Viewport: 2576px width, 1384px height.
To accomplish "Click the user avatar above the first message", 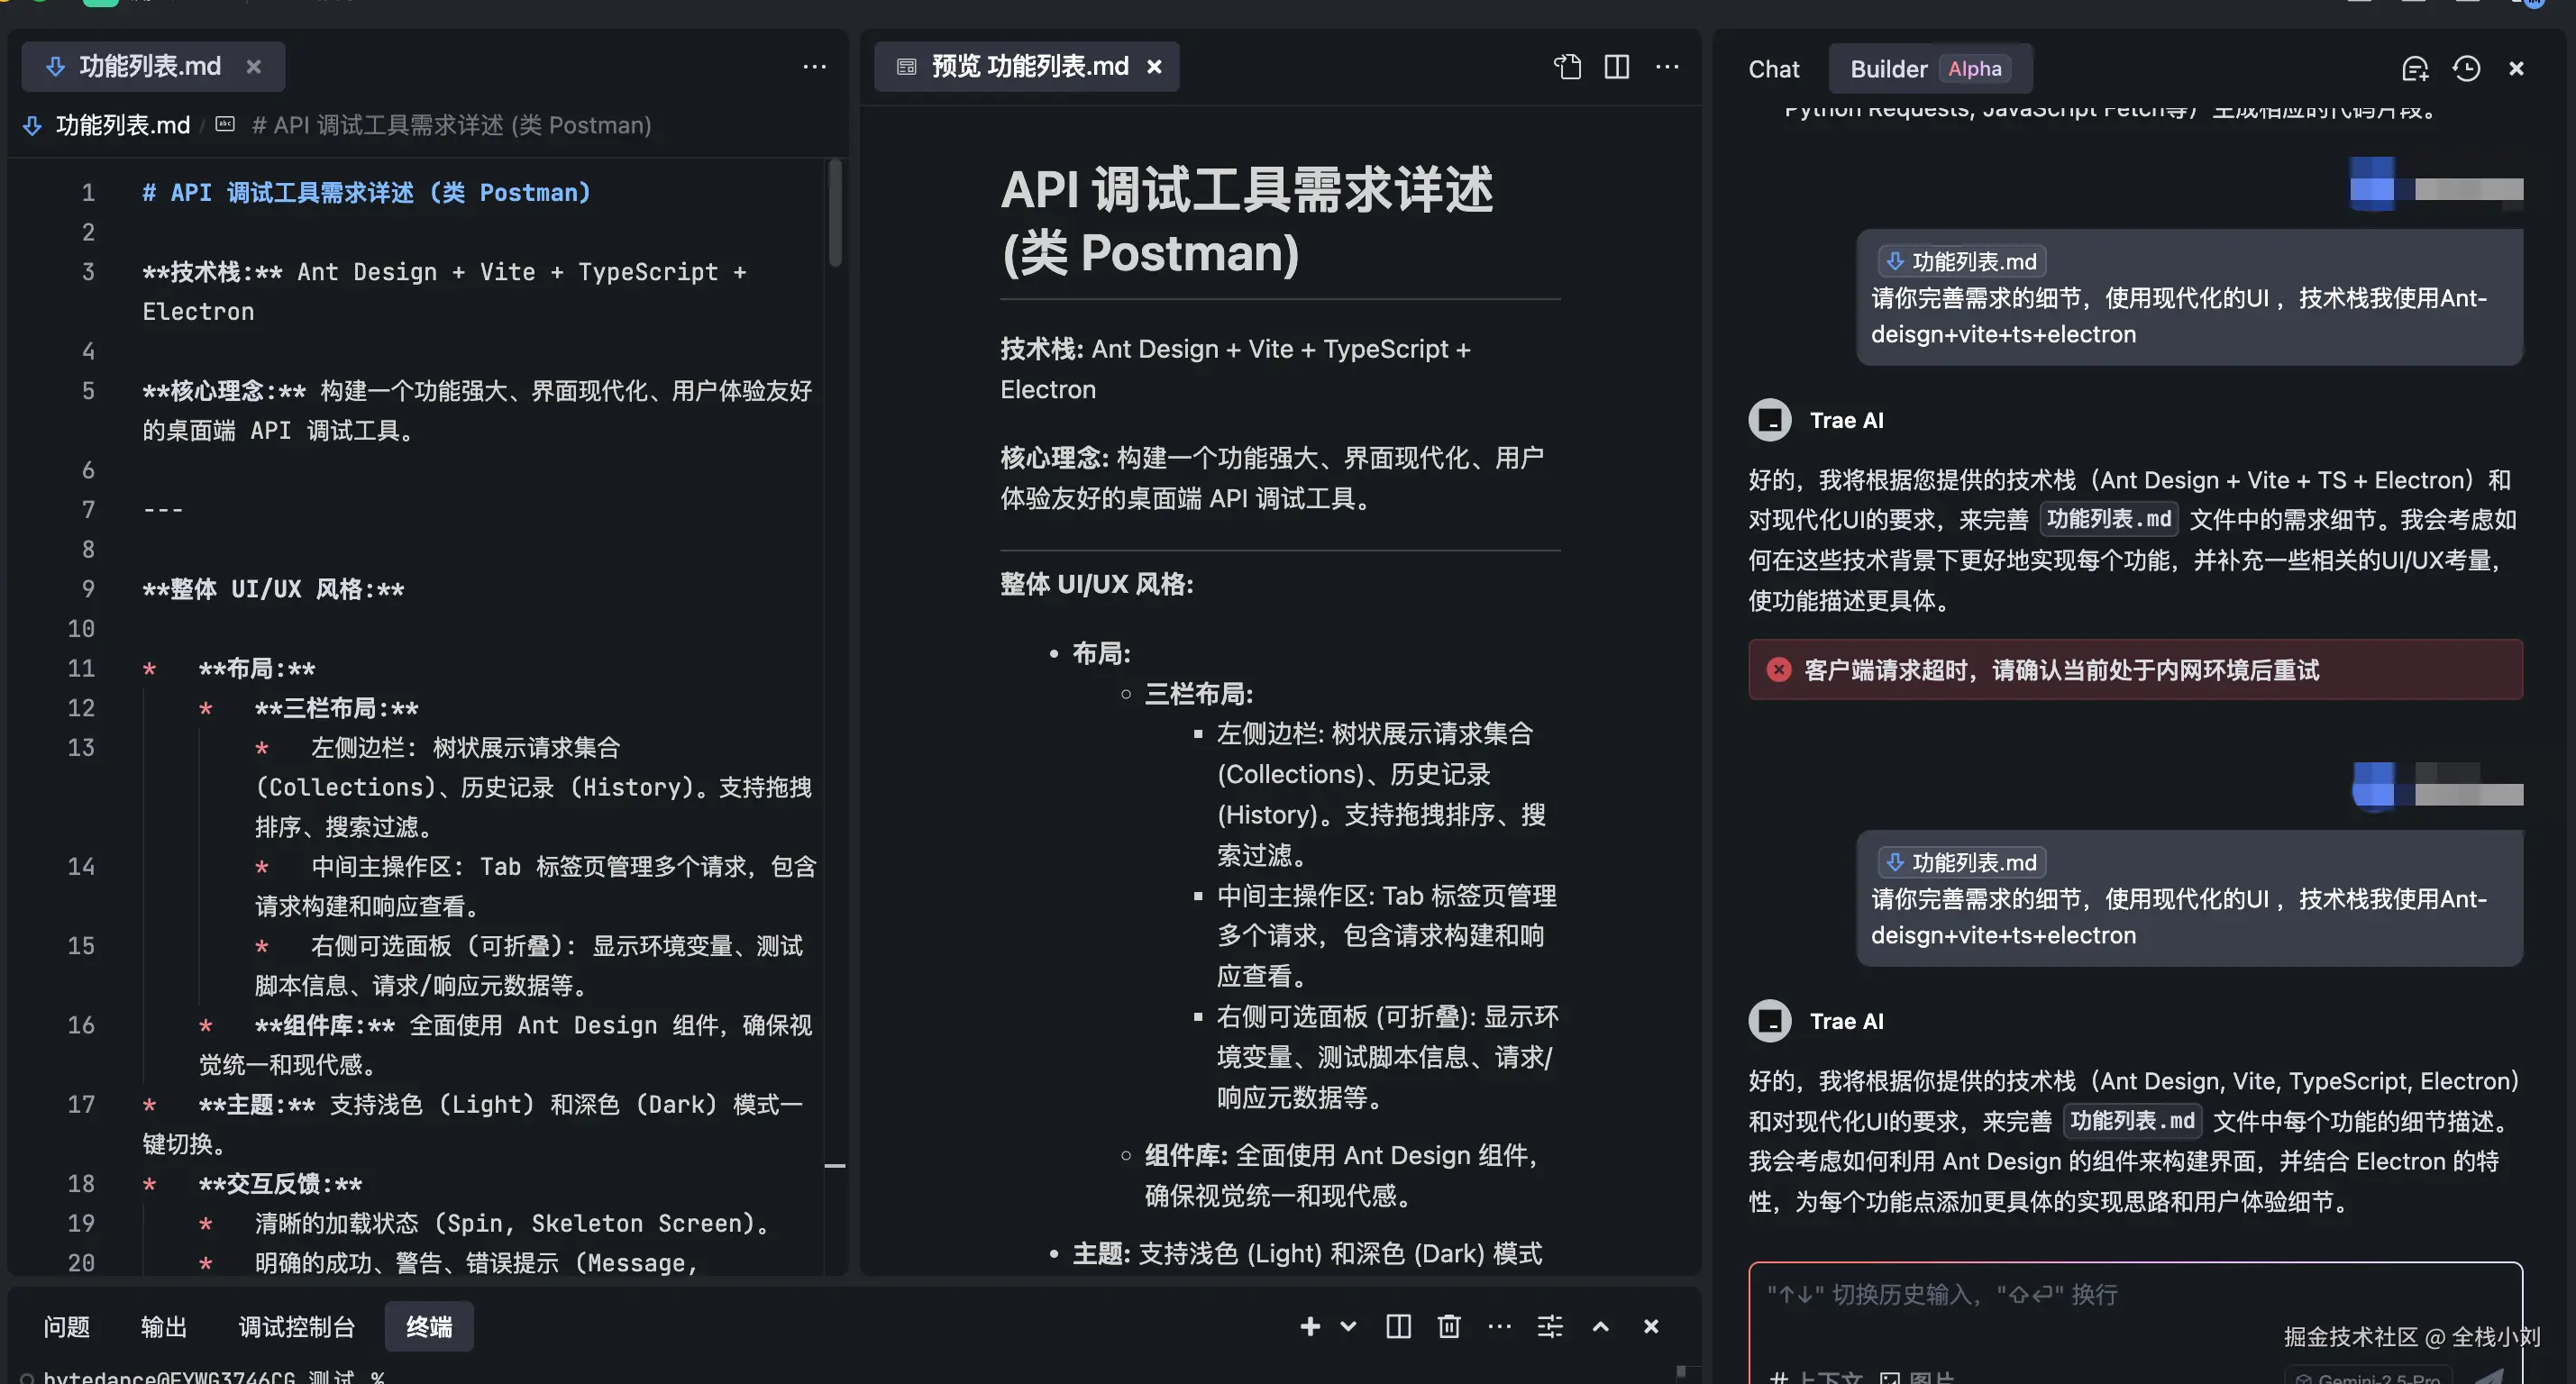I will (x=2372, y=185).
